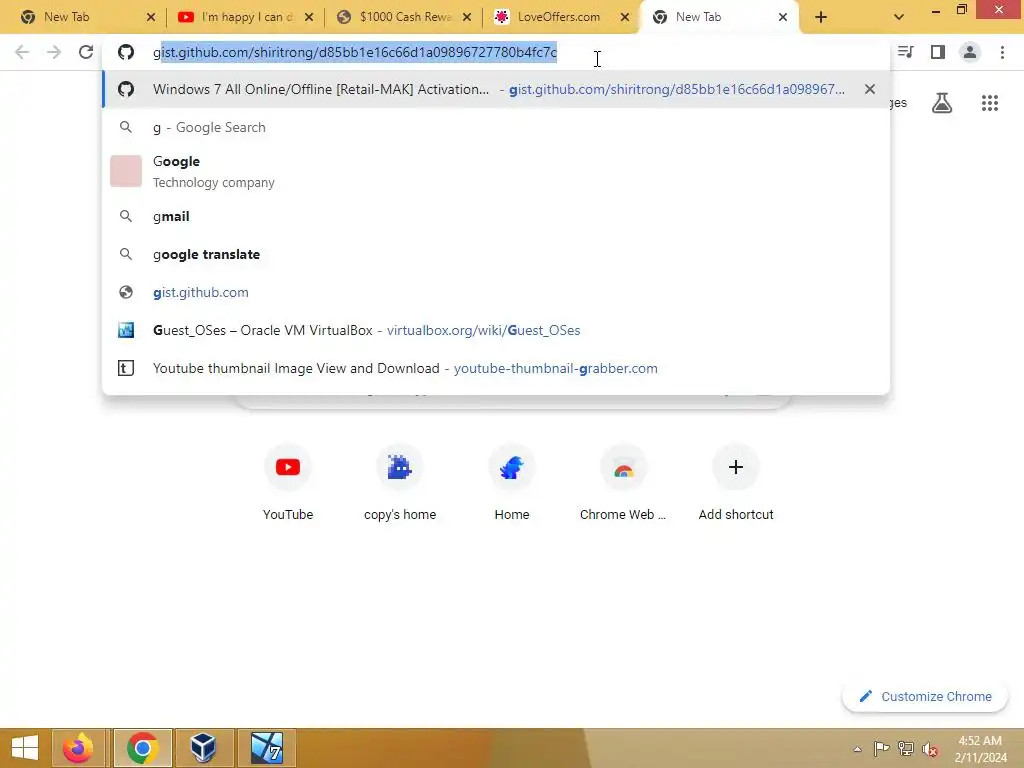
Task: Open the Home shortcut tile
Action: point(511,483)
